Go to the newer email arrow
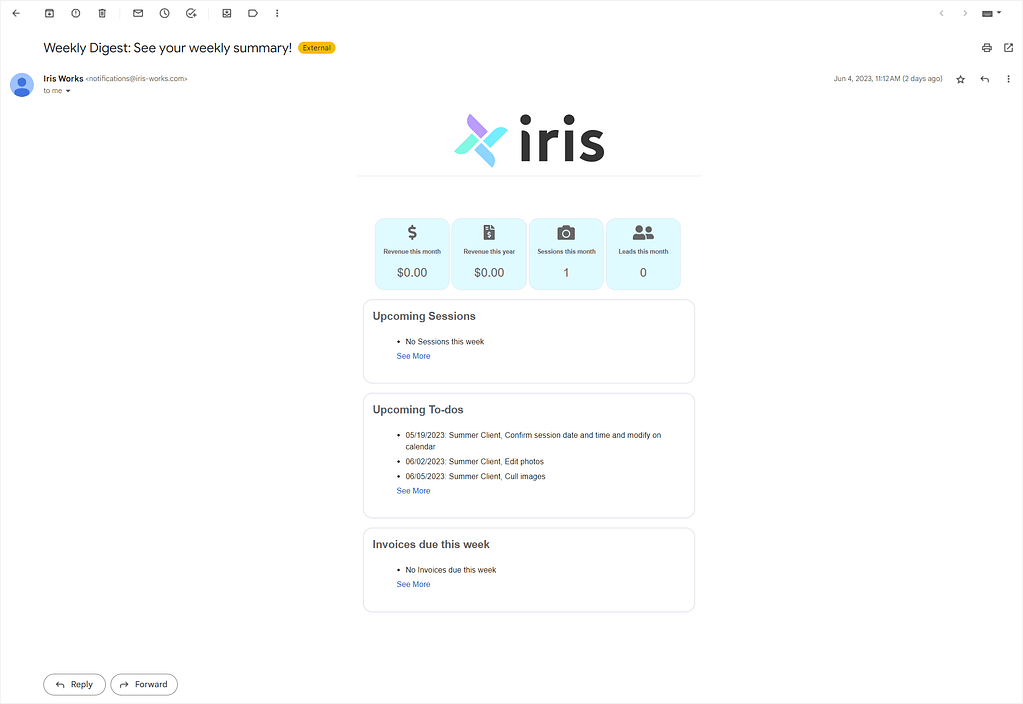The width and height of the screenshot is (1023, 704). (x=941, y=13)
